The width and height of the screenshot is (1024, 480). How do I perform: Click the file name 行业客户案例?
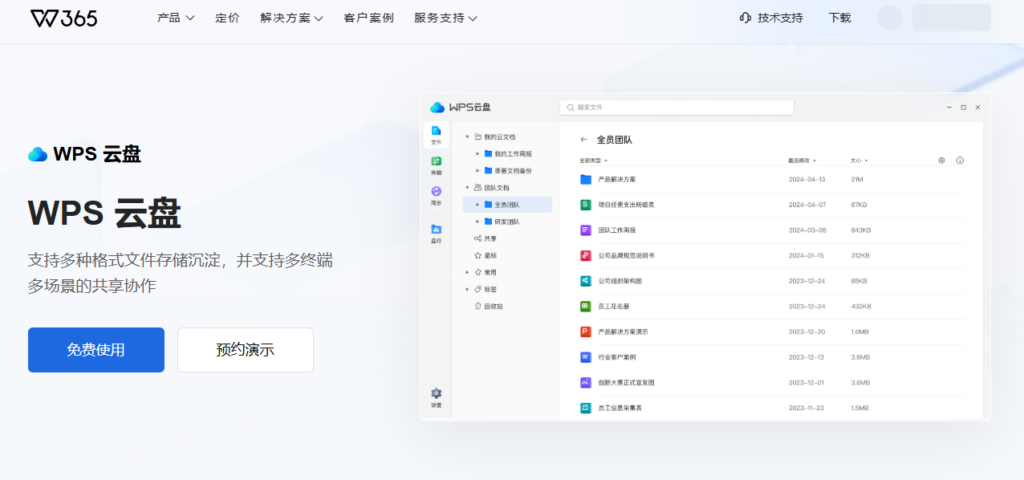pos(617,357)
